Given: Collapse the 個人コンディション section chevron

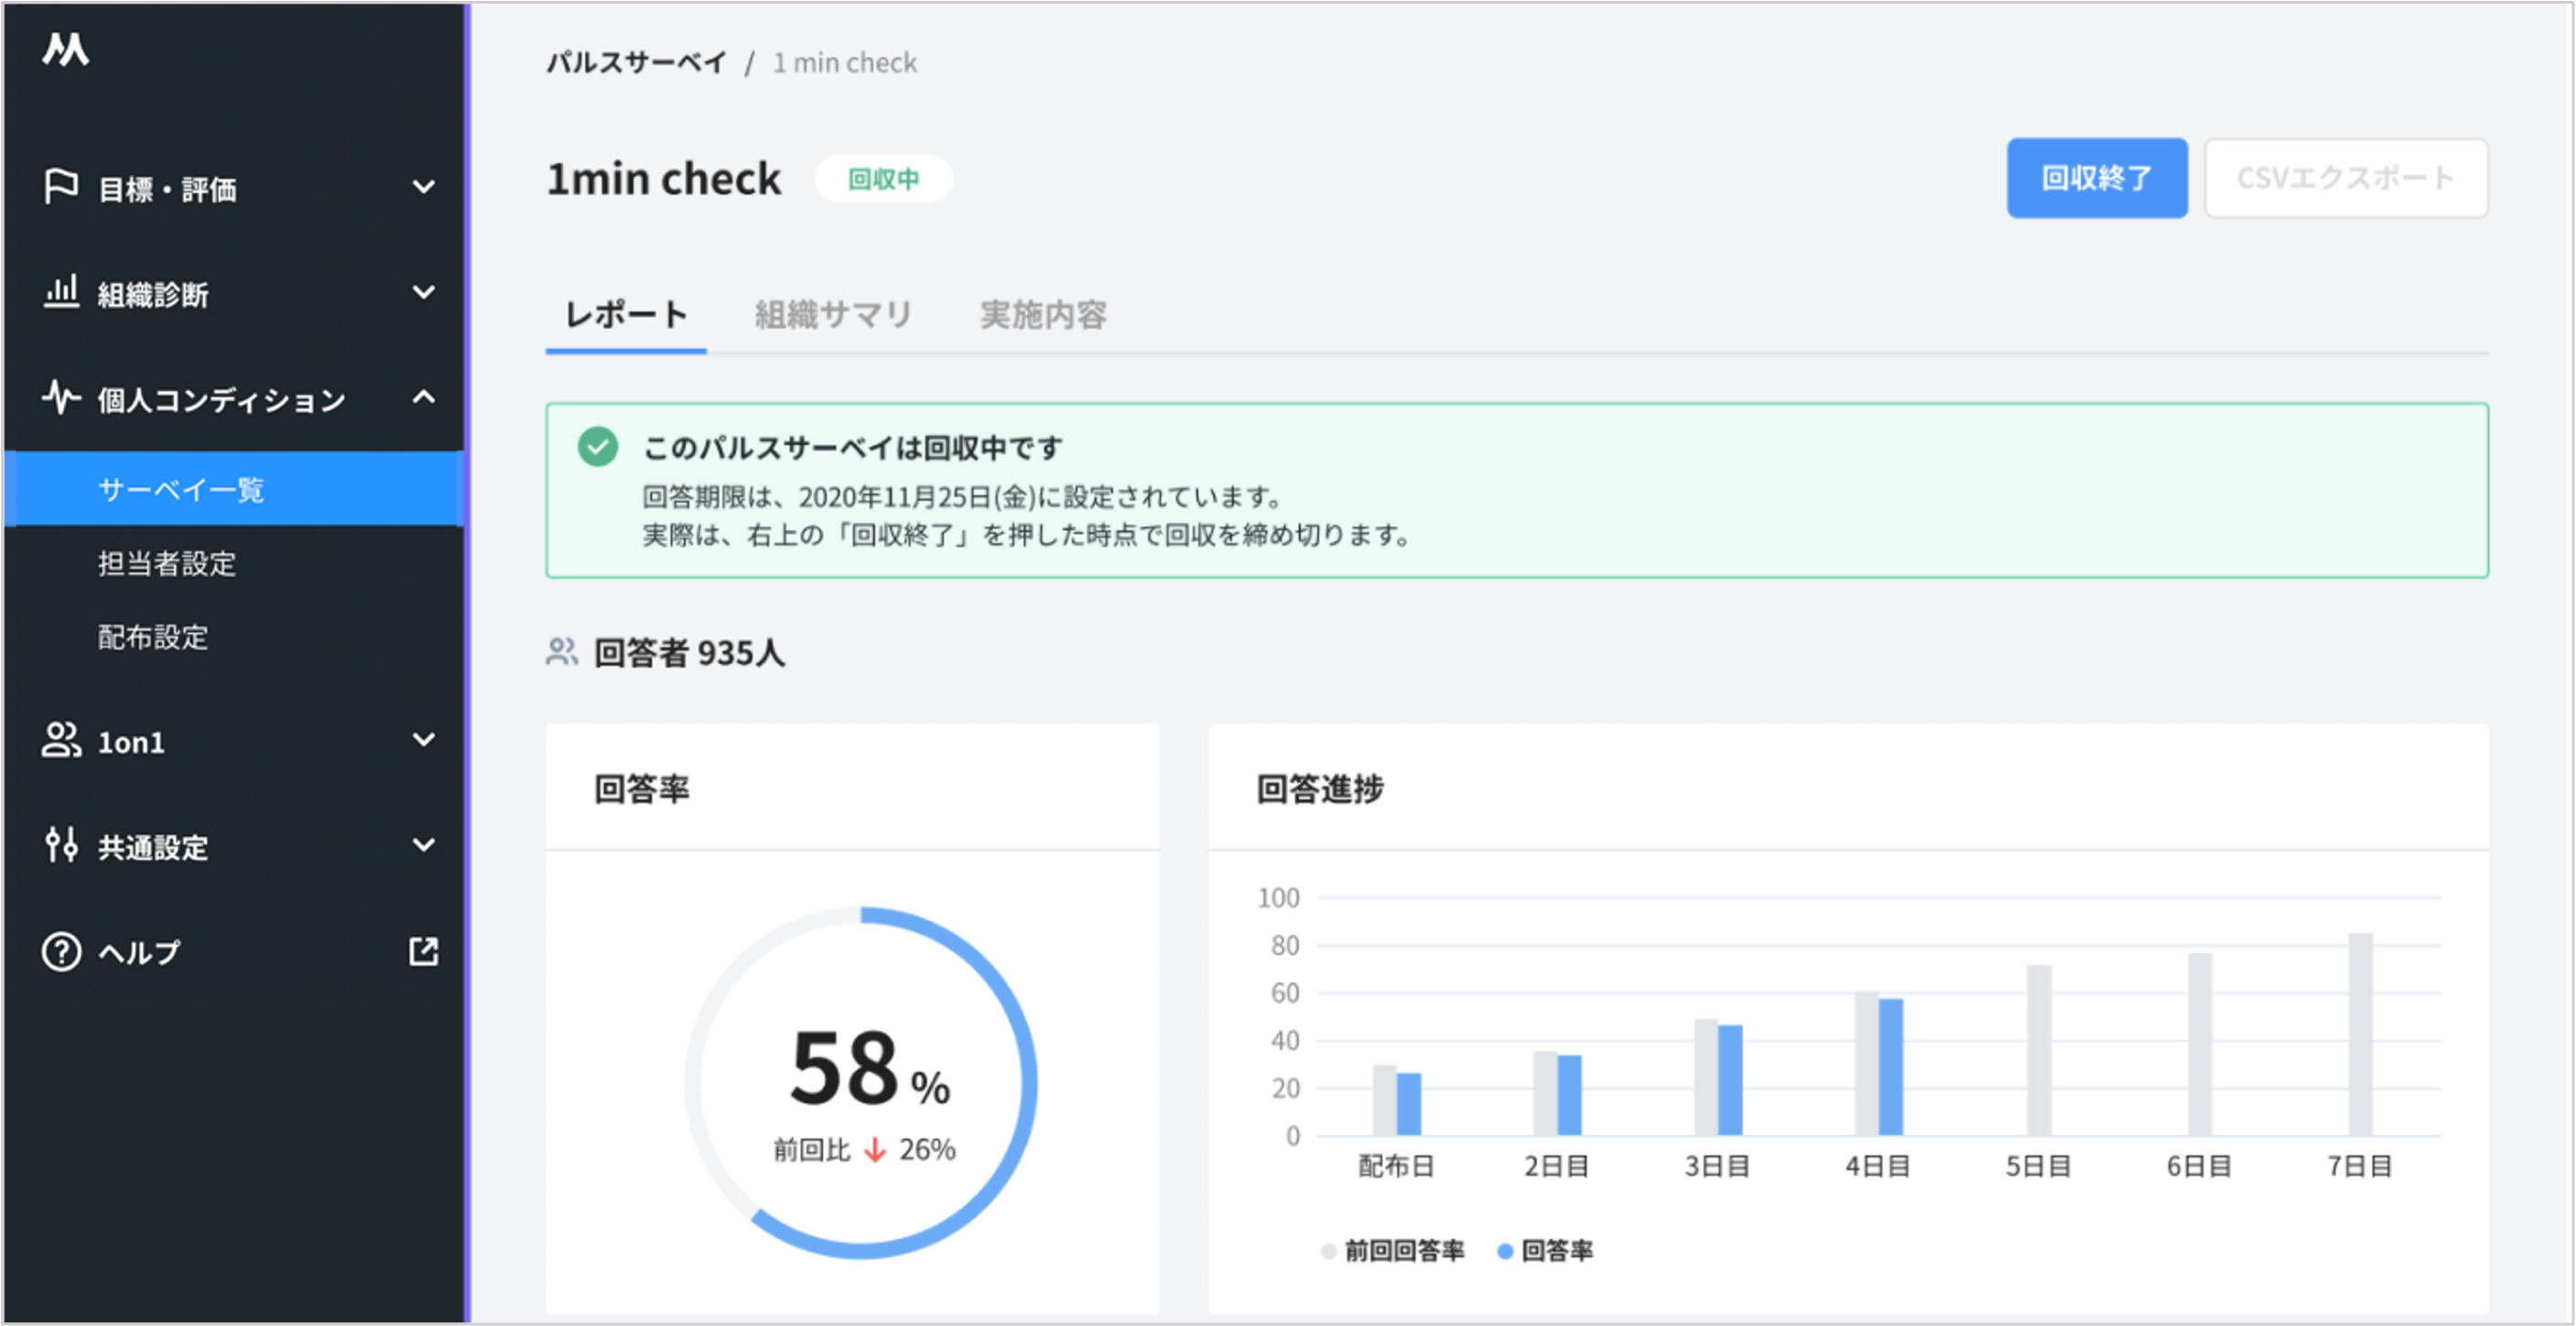Looking at the screenshot, I should click(424, 398).
